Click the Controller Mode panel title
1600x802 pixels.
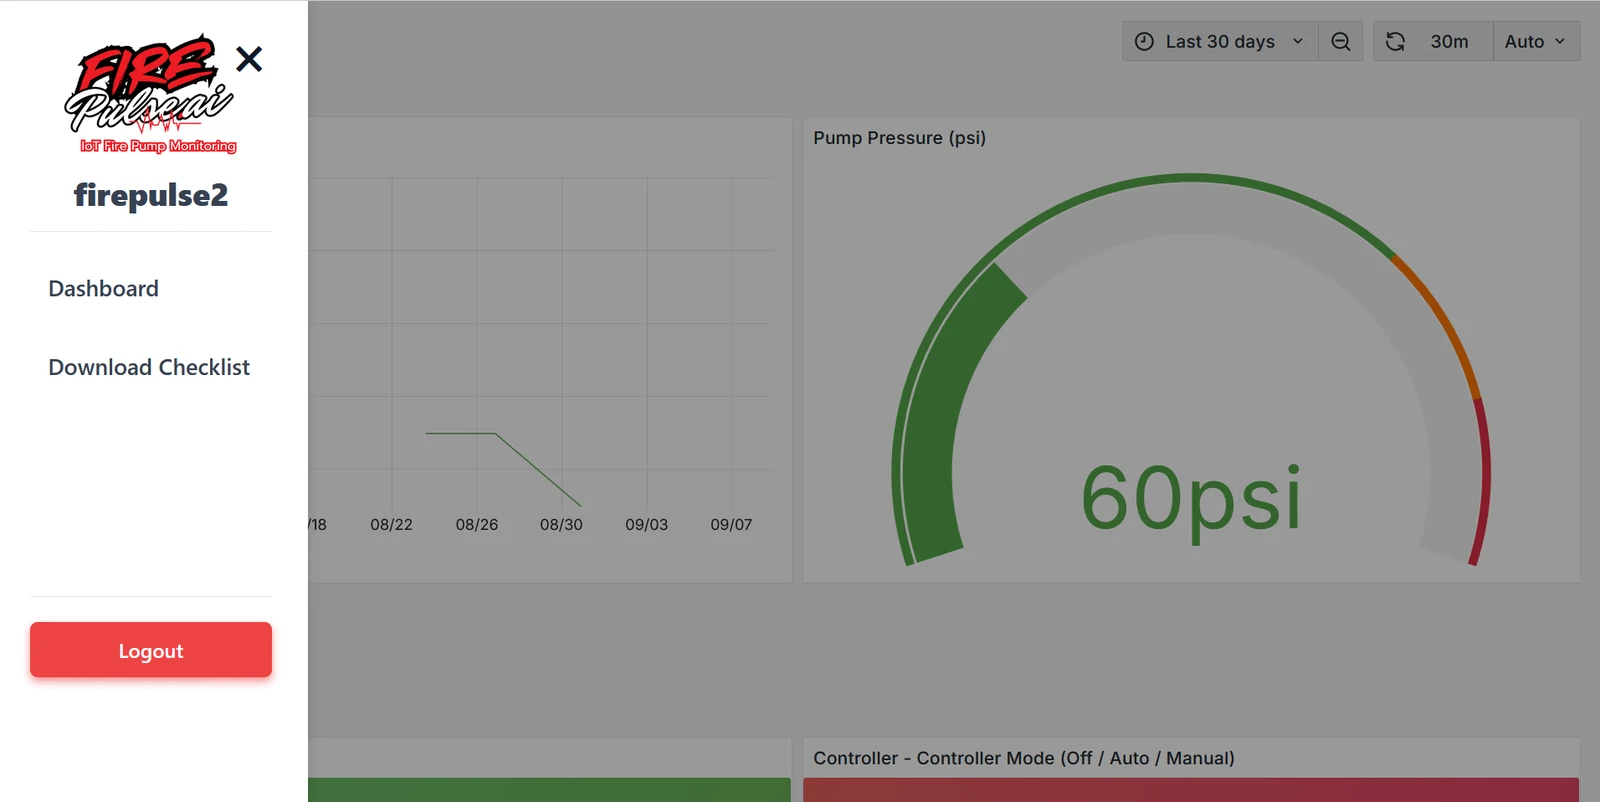1024,758
